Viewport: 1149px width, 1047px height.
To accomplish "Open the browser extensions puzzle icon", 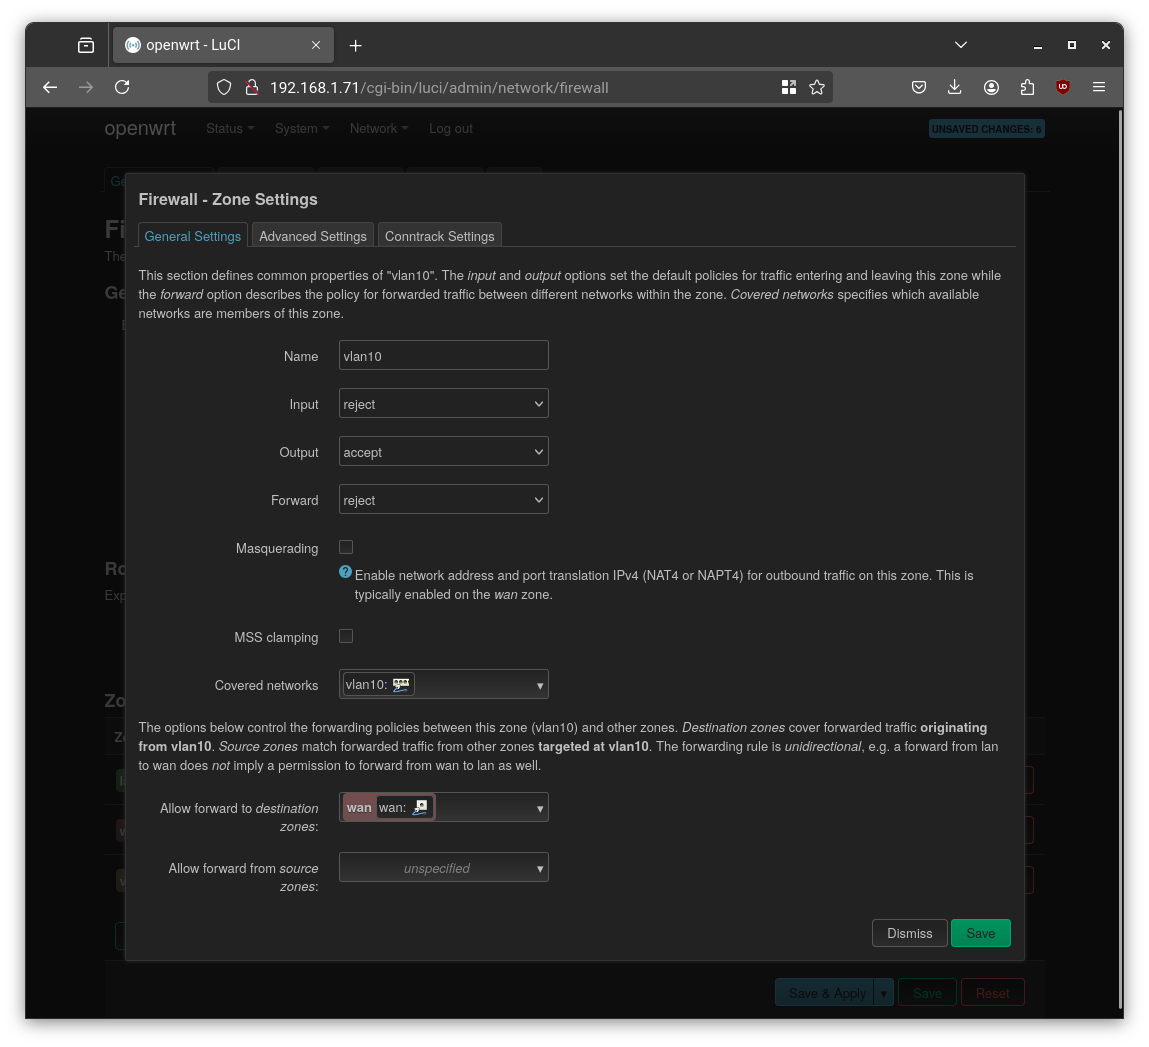I will (1027, 87).
